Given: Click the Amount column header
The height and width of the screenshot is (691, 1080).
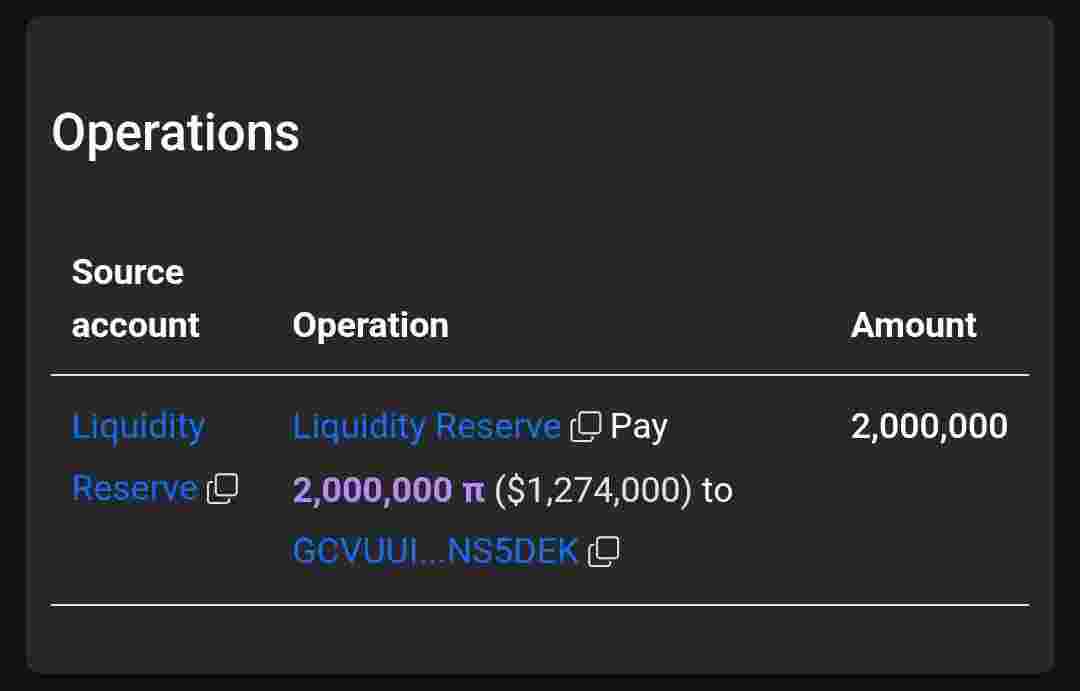Looking at the screenshot, I should click(x=913, y=325).
